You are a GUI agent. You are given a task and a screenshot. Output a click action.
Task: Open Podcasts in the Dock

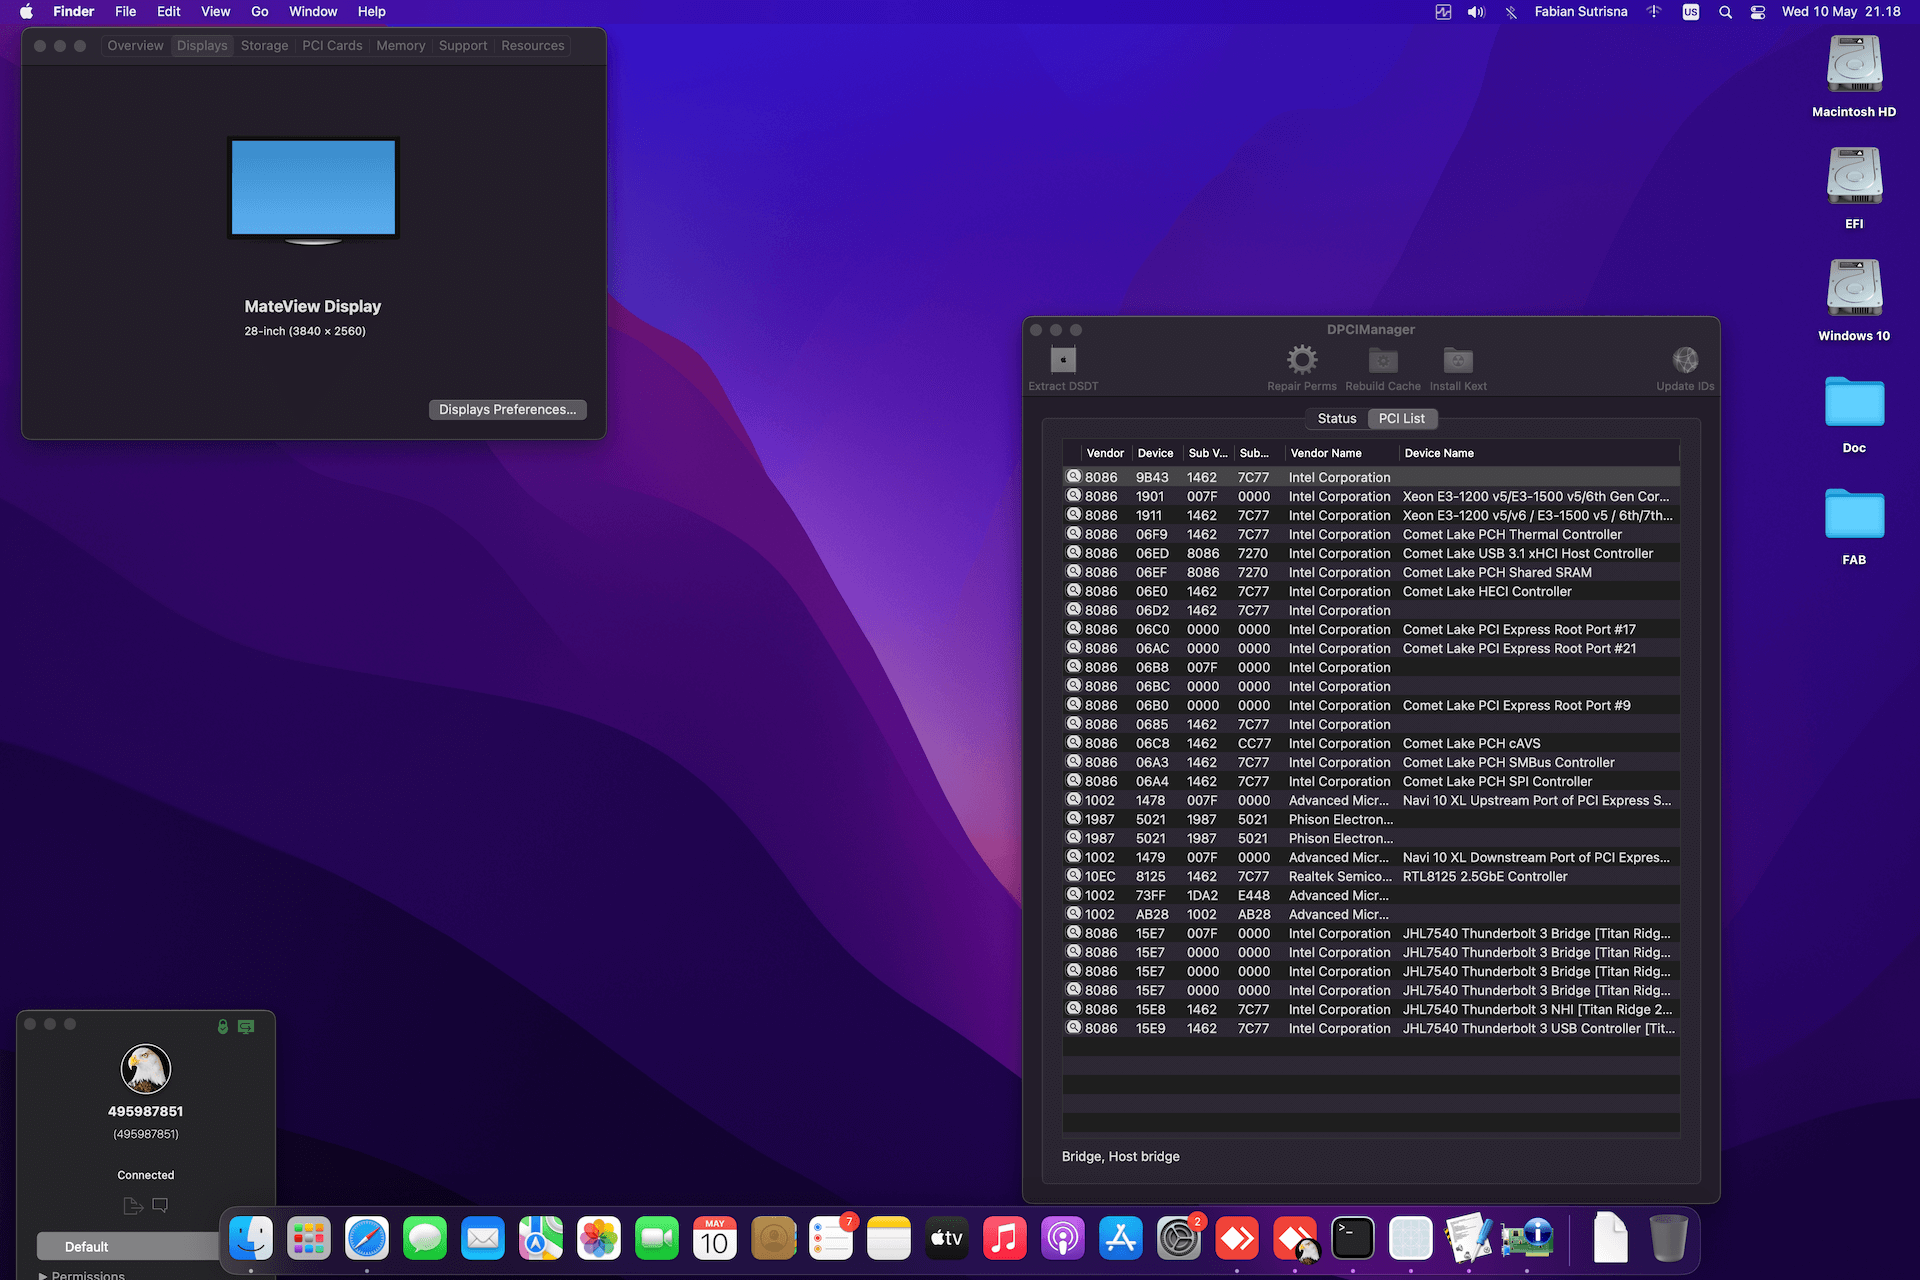point(1063,1239)
